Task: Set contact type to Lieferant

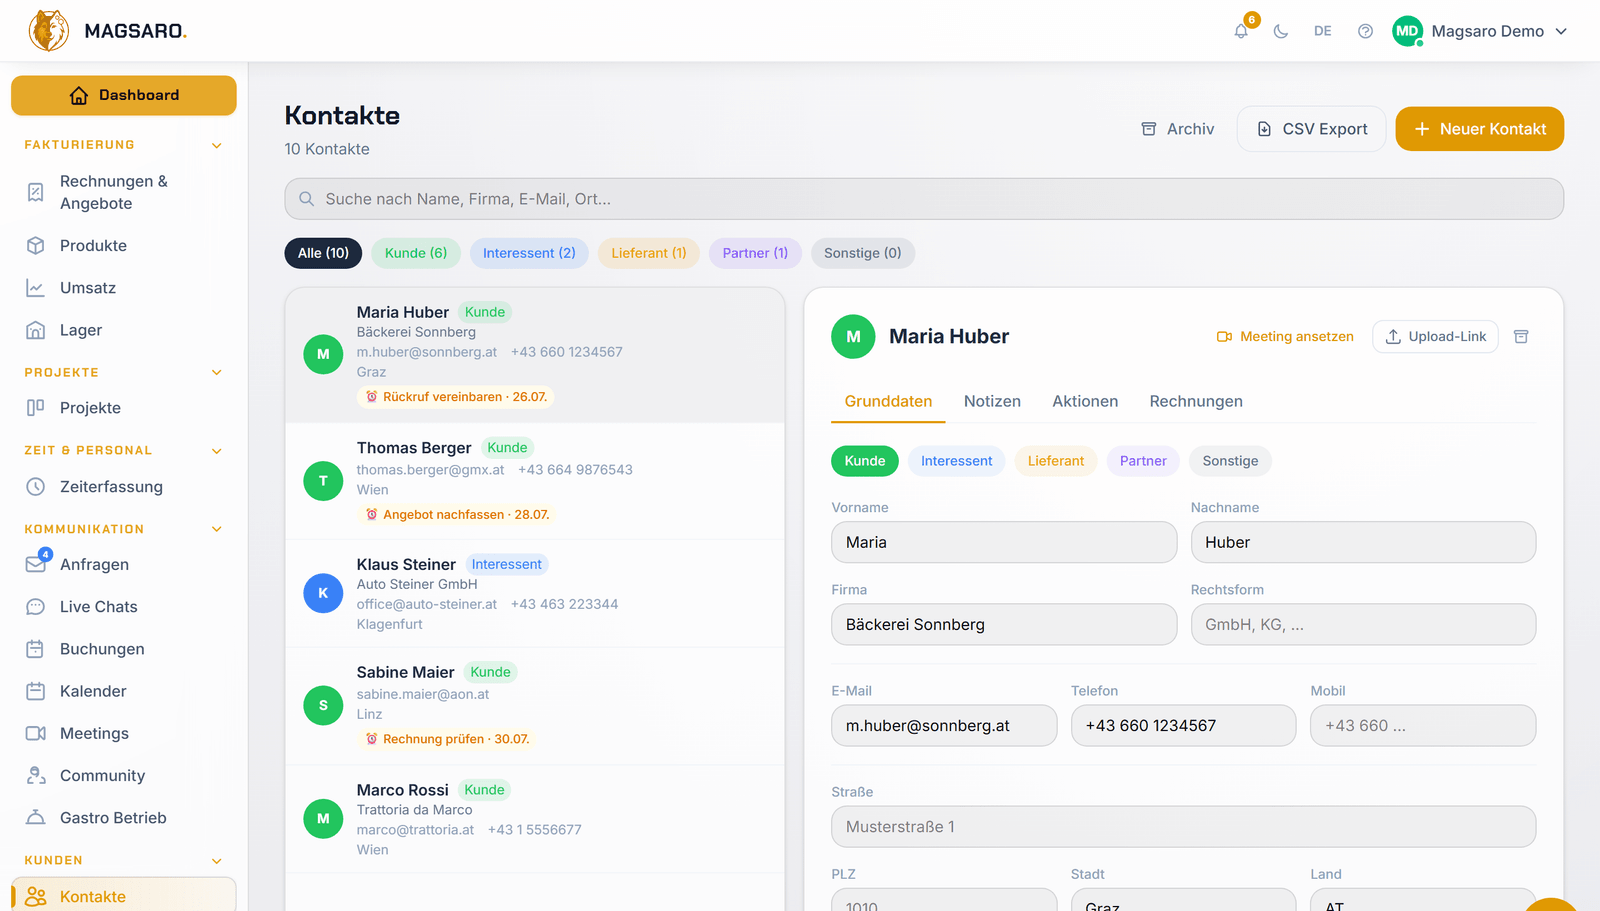Action: tap(1056, 461)
